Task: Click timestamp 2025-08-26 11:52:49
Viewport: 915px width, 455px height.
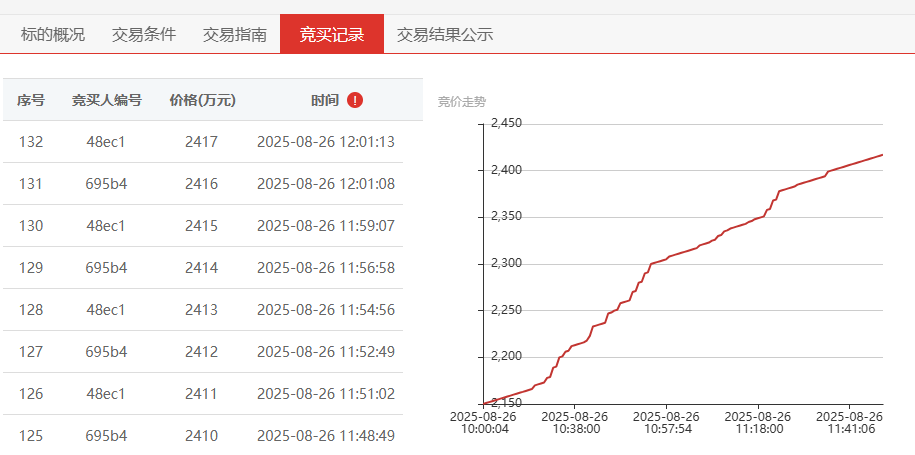Action: tap(326, 352)
